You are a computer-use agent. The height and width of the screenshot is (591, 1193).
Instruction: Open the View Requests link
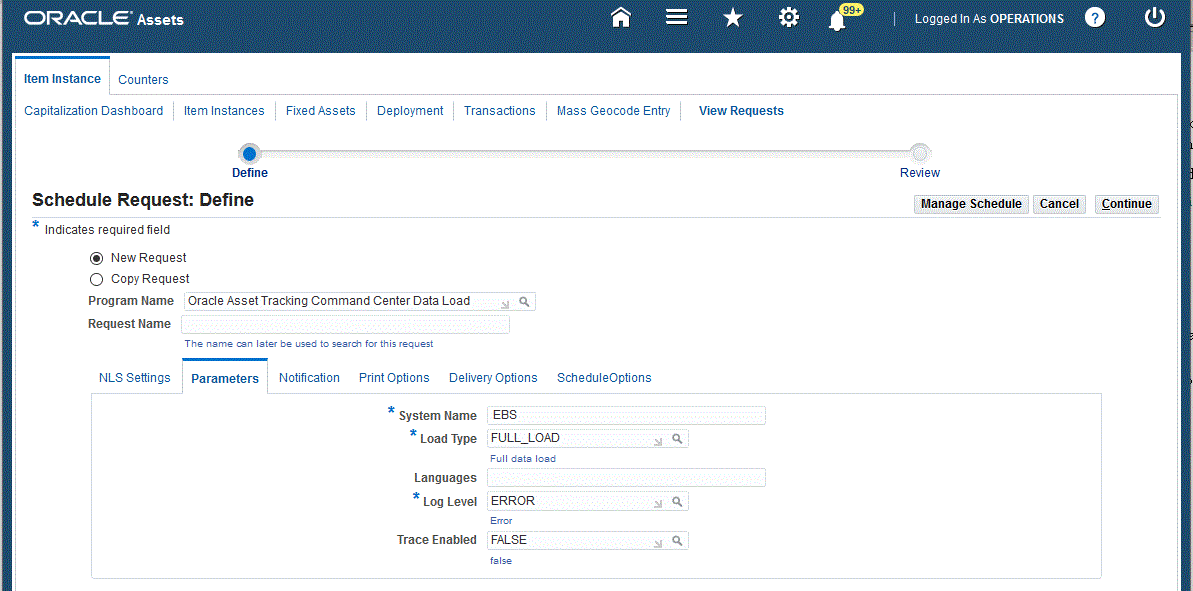pos(740,110)
